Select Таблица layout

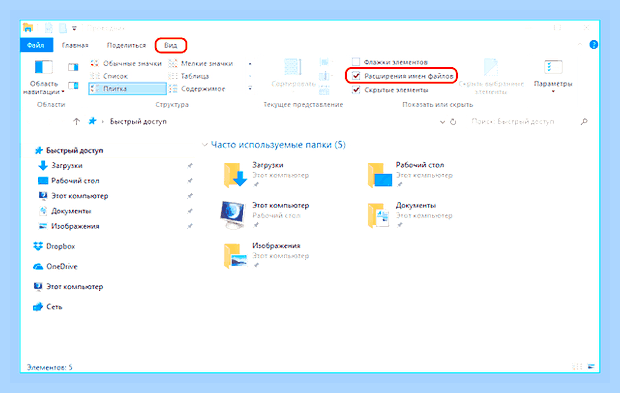189,76
